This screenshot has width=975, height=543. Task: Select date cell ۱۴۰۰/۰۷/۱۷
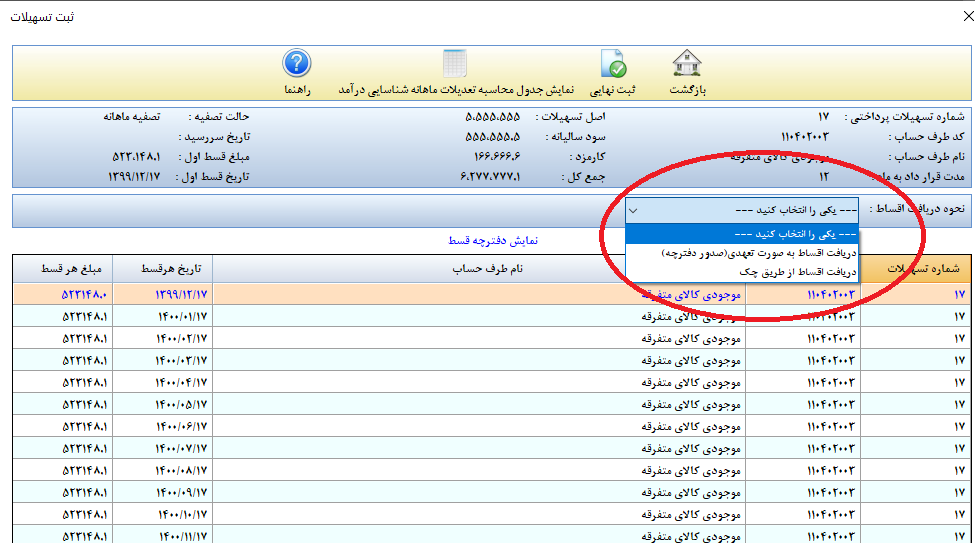pyautogui.click(x=163, y=448)
